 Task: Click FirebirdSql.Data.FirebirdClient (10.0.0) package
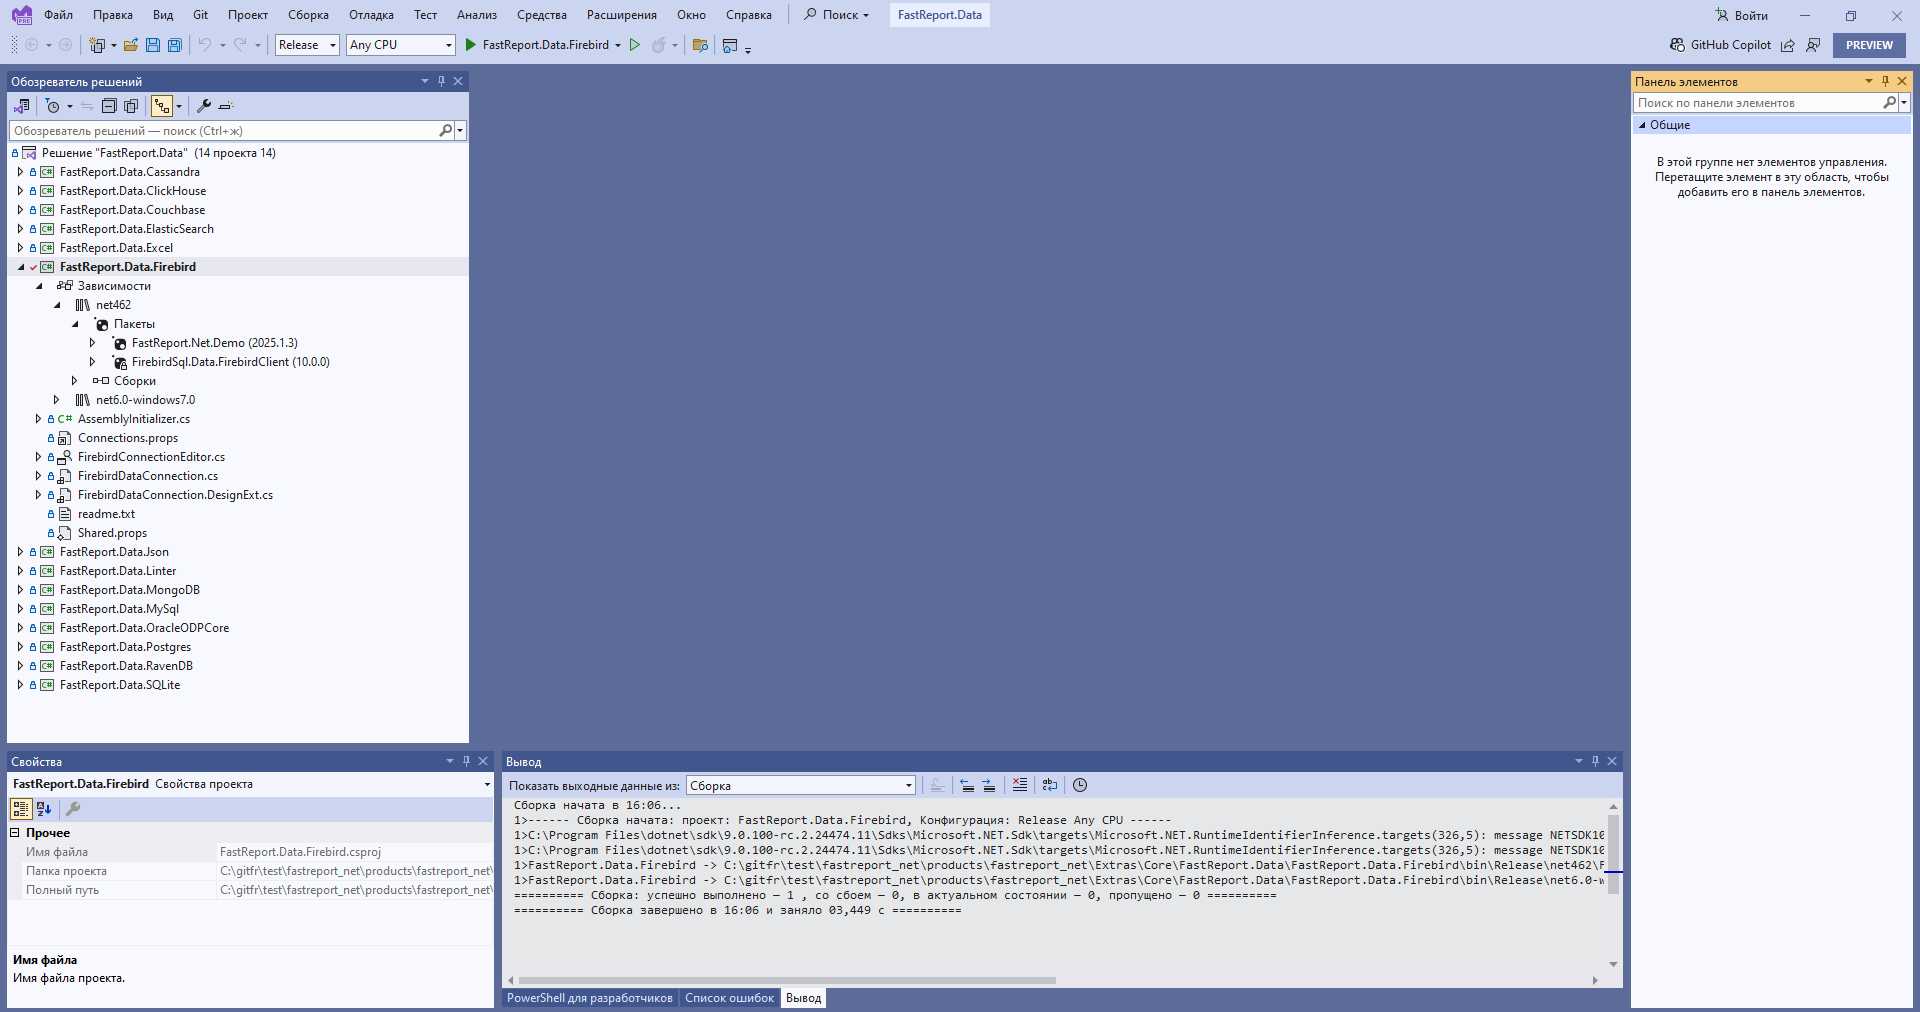coord(231,362)
